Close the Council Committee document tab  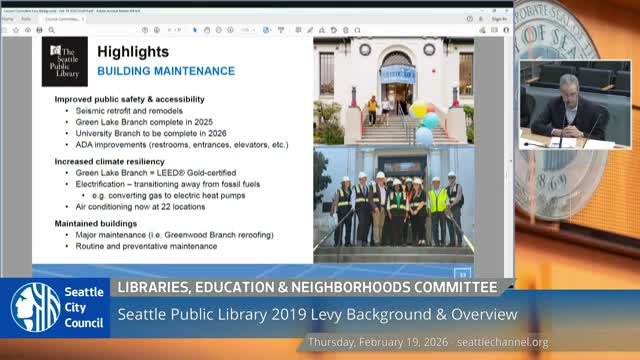tap(83, 19)
